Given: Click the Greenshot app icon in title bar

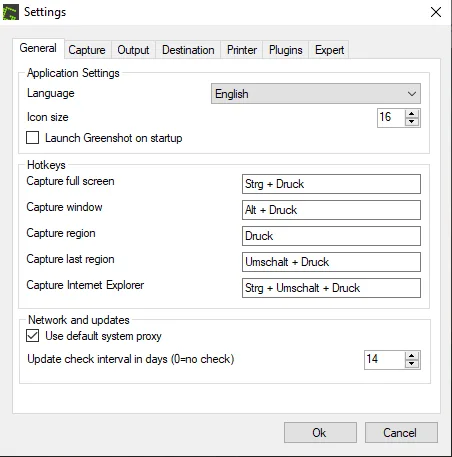Looking at the screenshot, I should pyautogui.click(x=11, y=12).
